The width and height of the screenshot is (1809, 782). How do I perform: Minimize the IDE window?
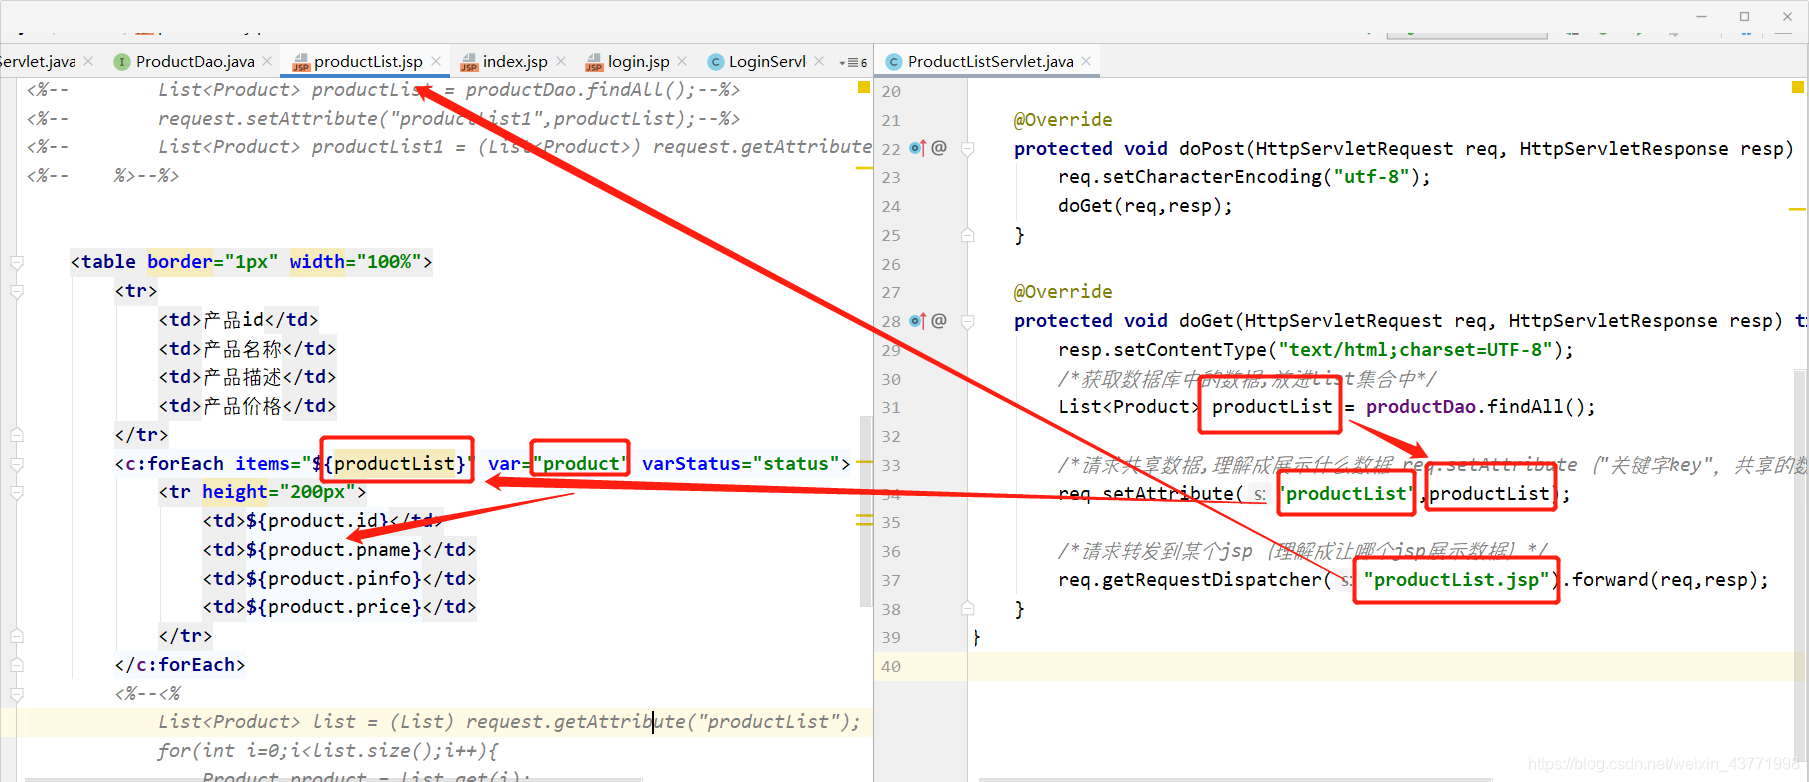click(x=1701, y=16)
